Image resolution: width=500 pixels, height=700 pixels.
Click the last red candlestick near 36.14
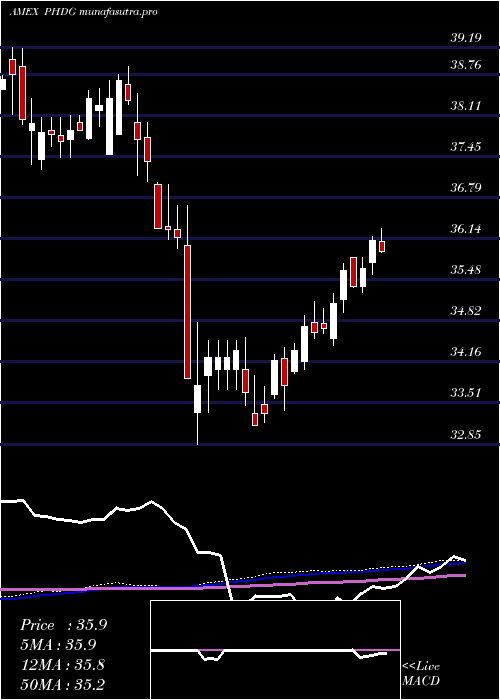(x=382, y=246)
